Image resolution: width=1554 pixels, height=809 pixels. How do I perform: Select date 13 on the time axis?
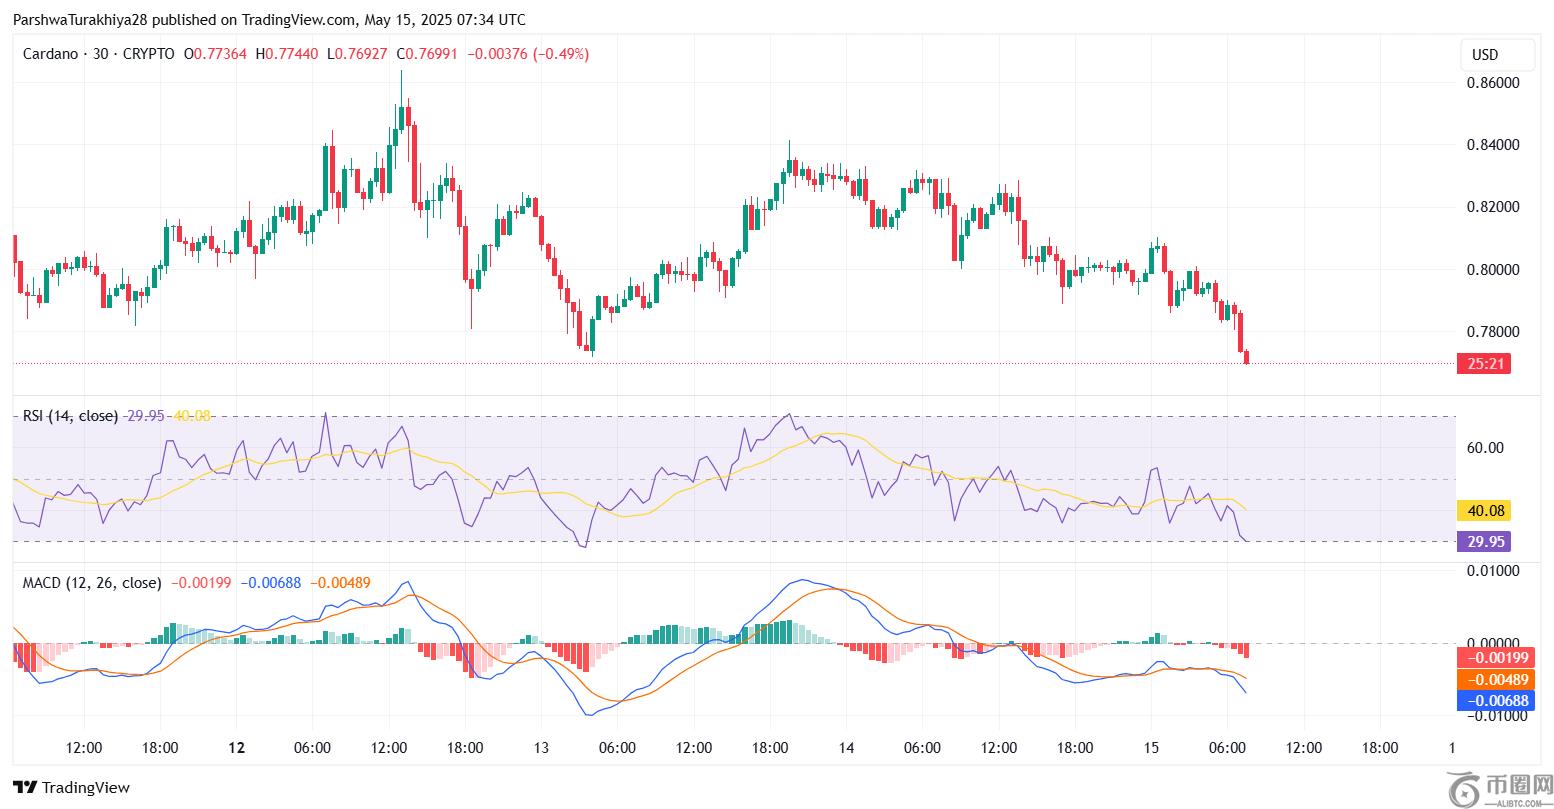(x=540, y=748)
